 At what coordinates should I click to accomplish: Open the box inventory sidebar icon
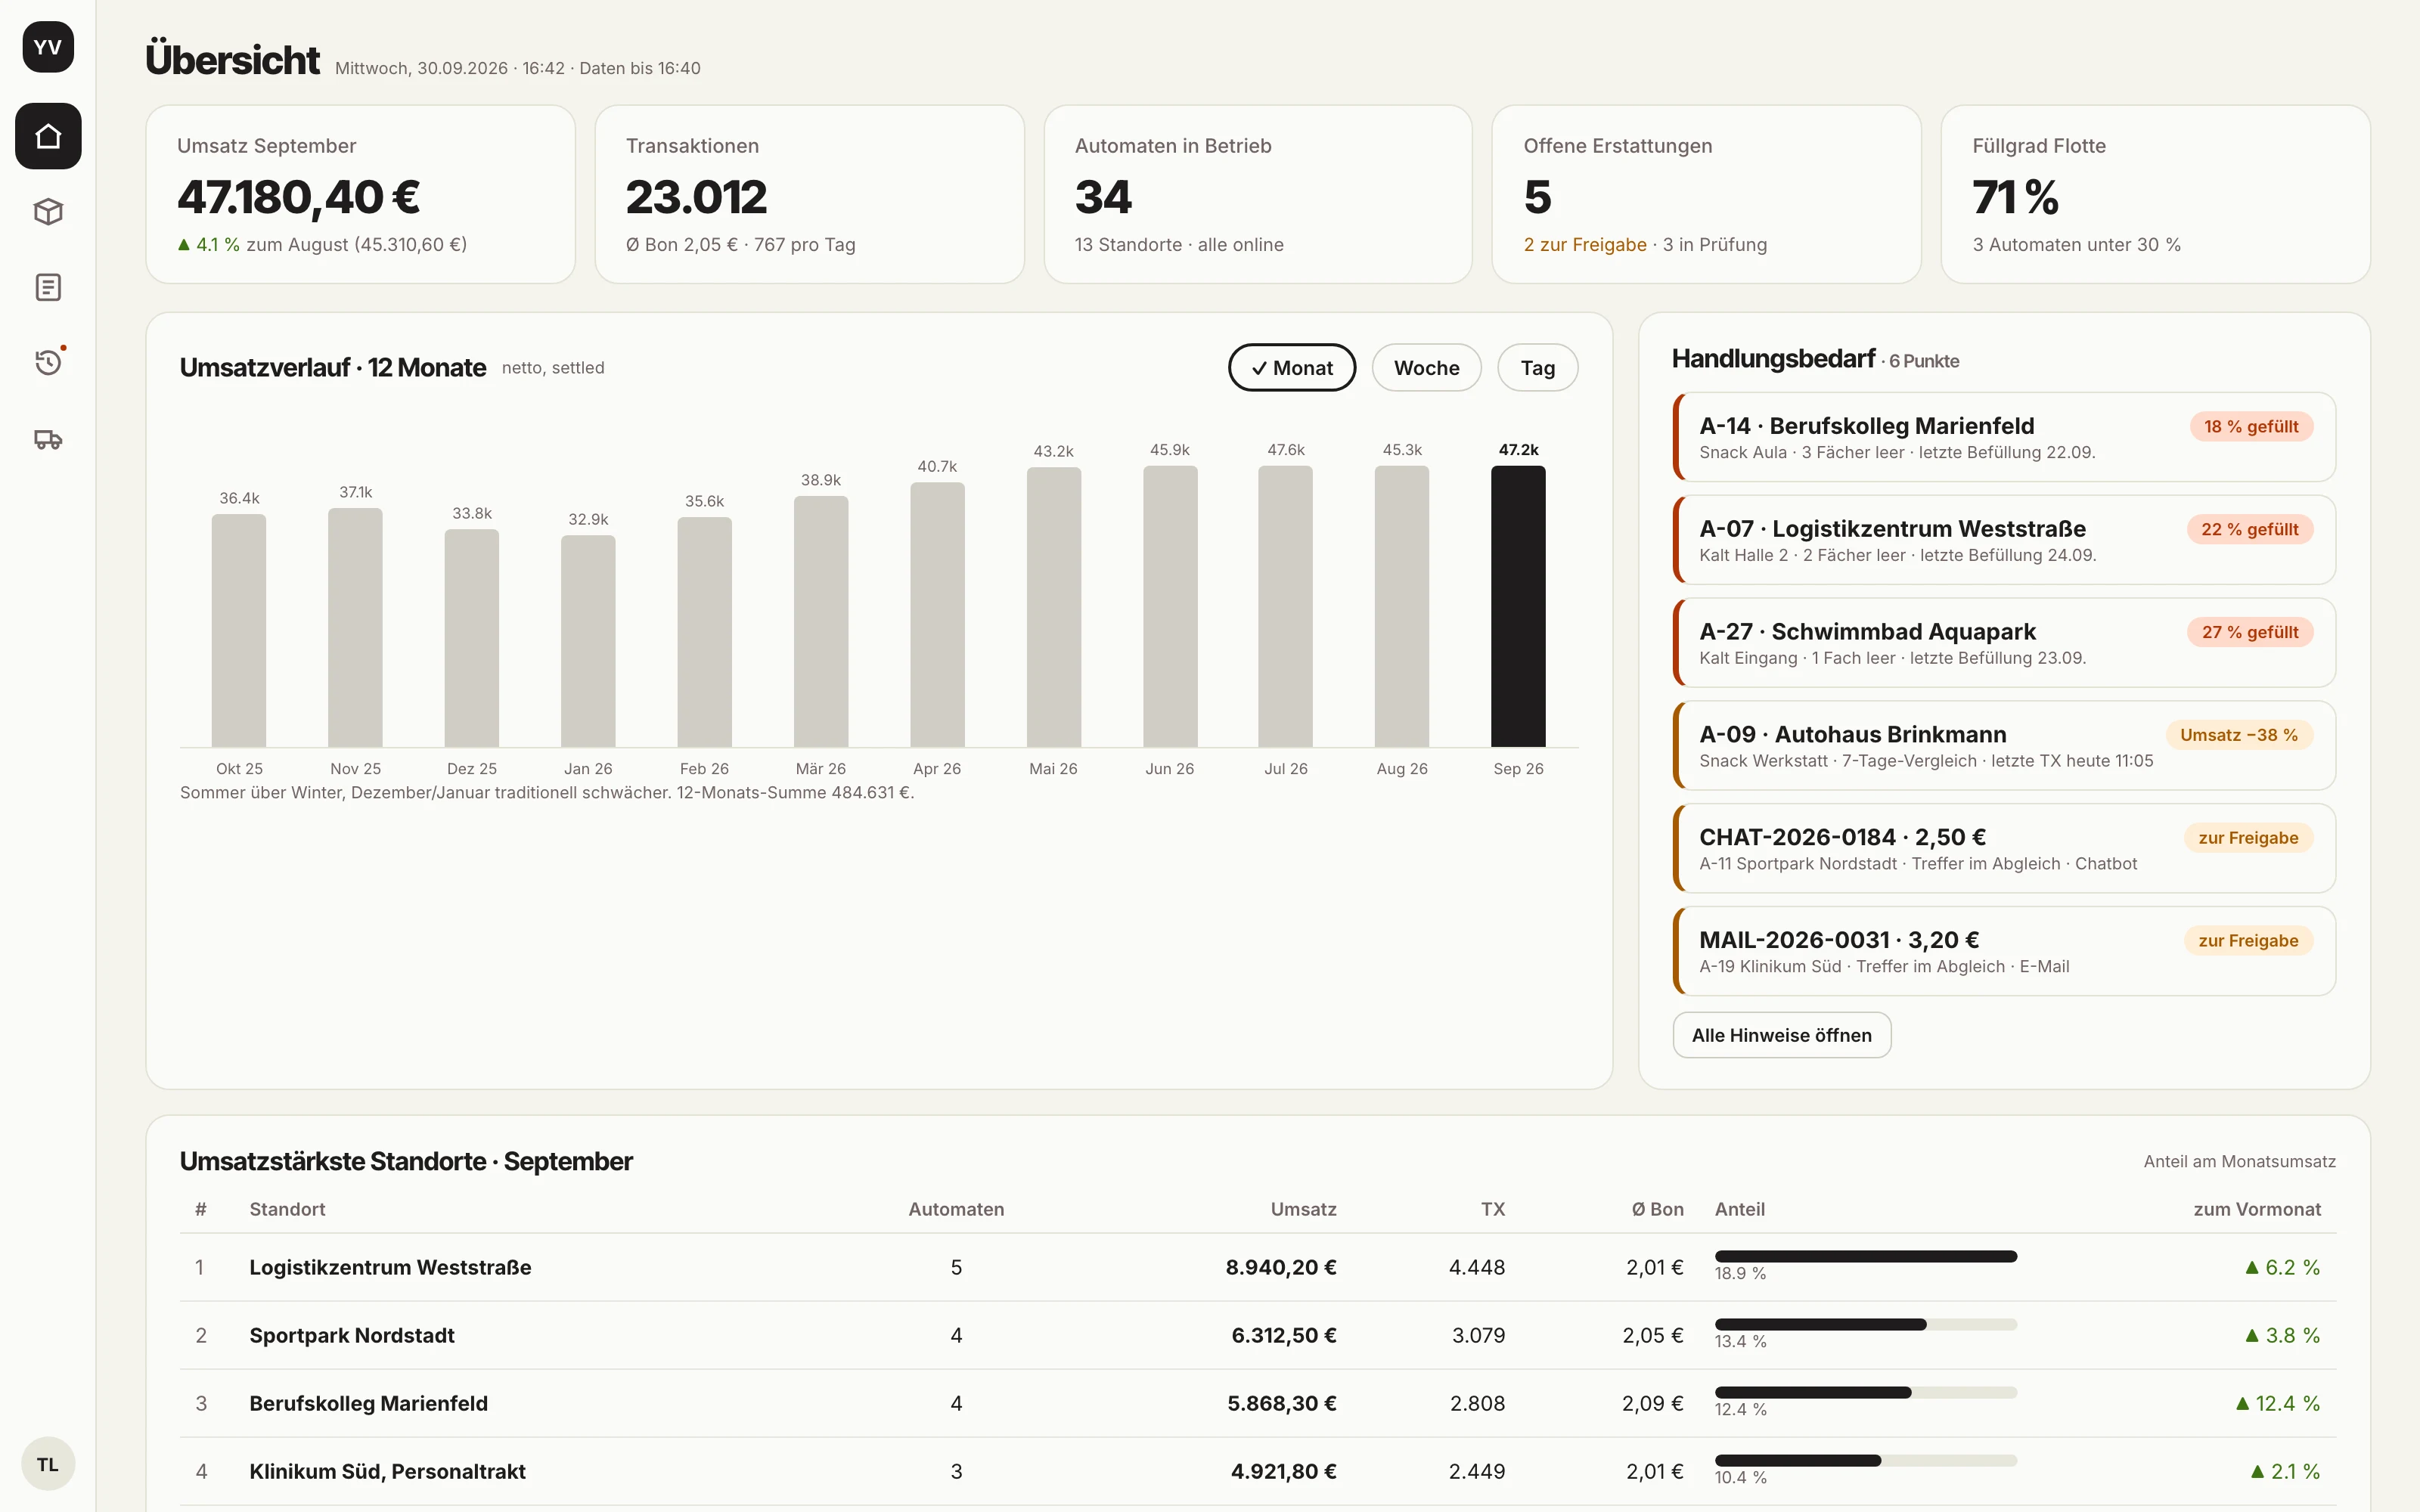48,212
